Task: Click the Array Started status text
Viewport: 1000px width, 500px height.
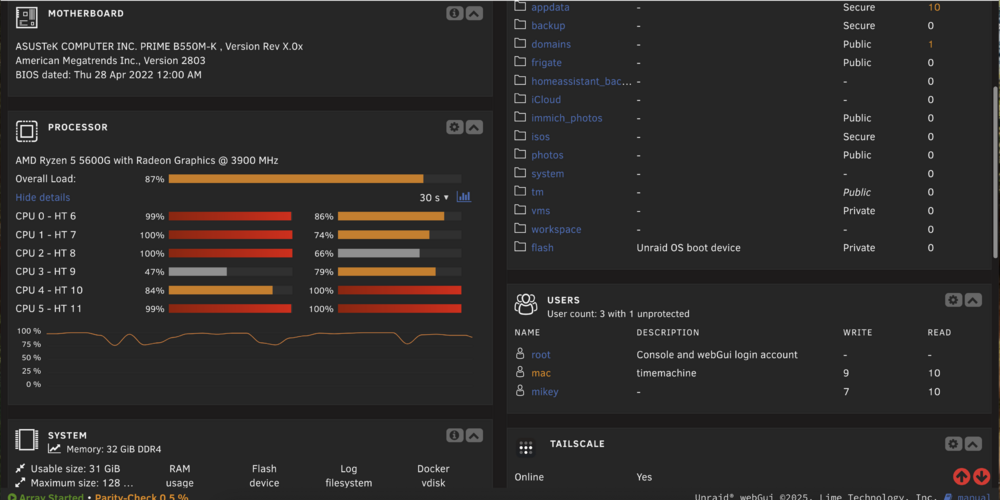Action: pos(51,497)
